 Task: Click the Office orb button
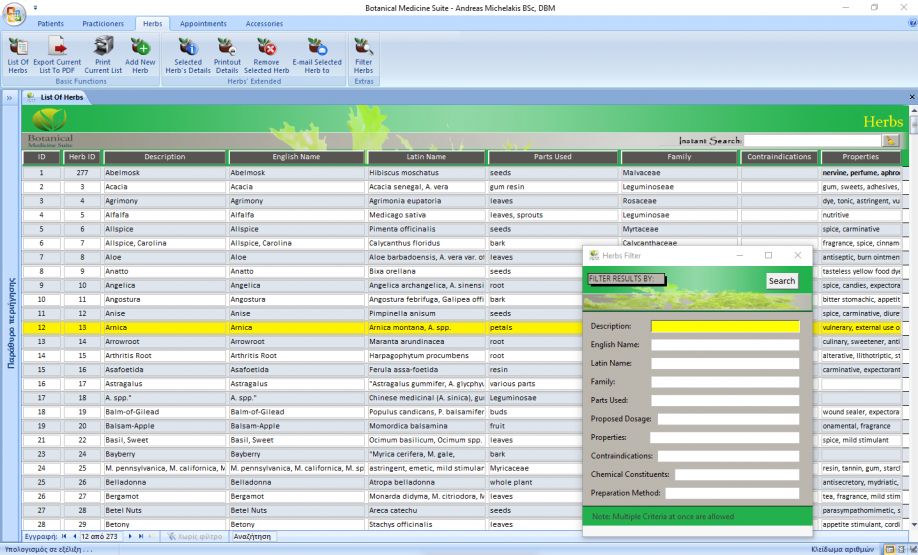click(x=13, y=13)
